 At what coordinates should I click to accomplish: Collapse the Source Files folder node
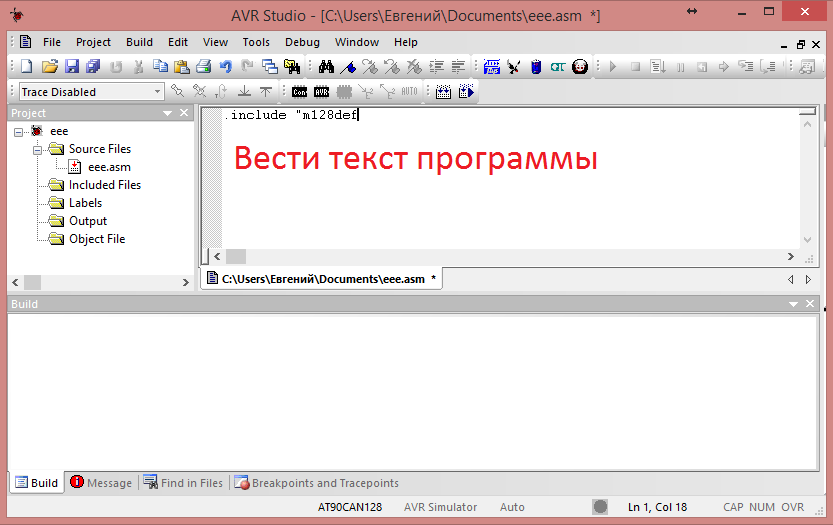37,150
